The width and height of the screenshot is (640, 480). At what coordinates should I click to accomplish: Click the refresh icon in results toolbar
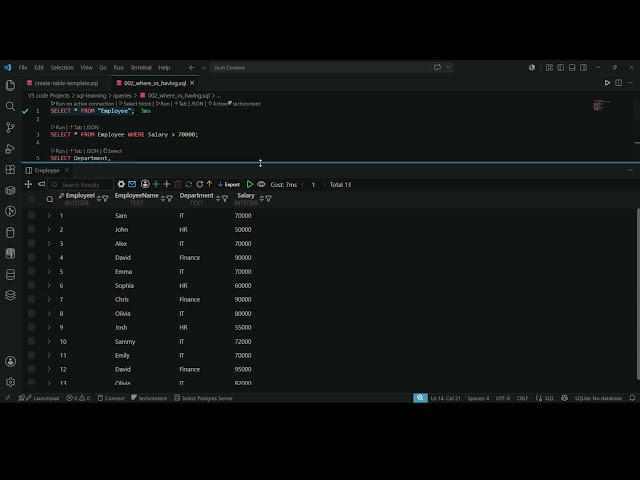[200, 184]
